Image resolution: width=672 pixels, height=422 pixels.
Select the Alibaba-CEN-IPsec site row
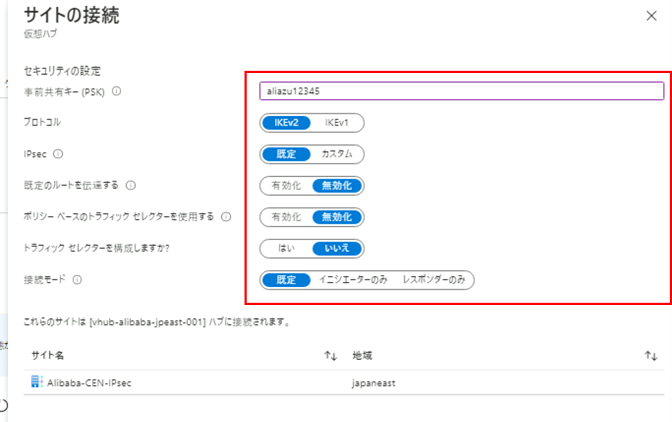344,383
